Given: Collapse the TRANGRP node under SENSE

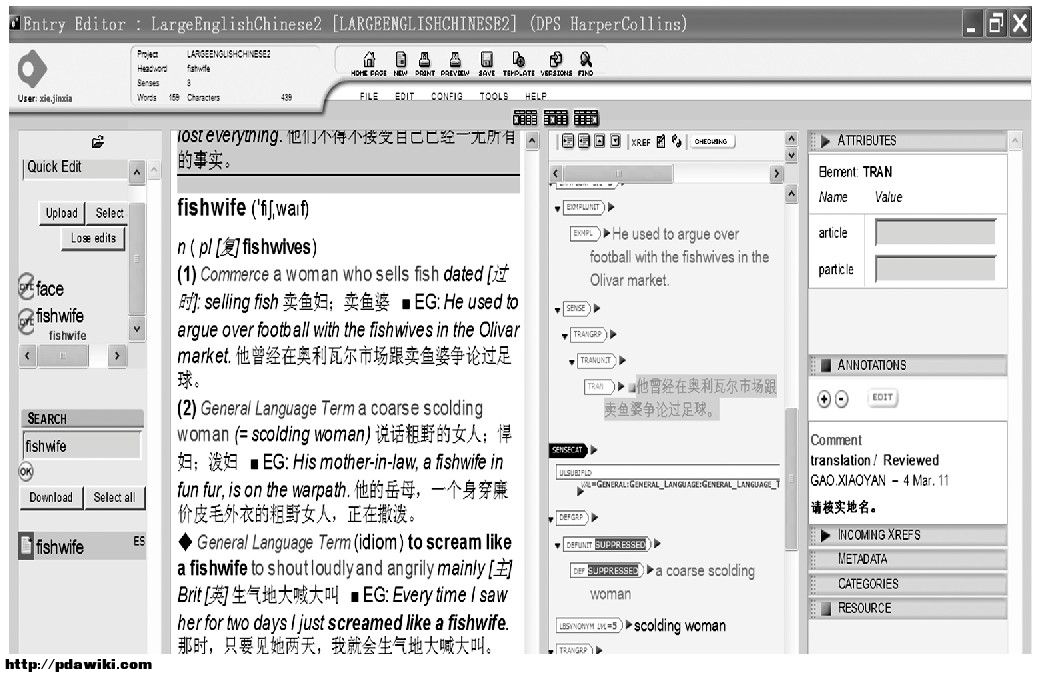Looking at the screenshot, I should (565, 336).
